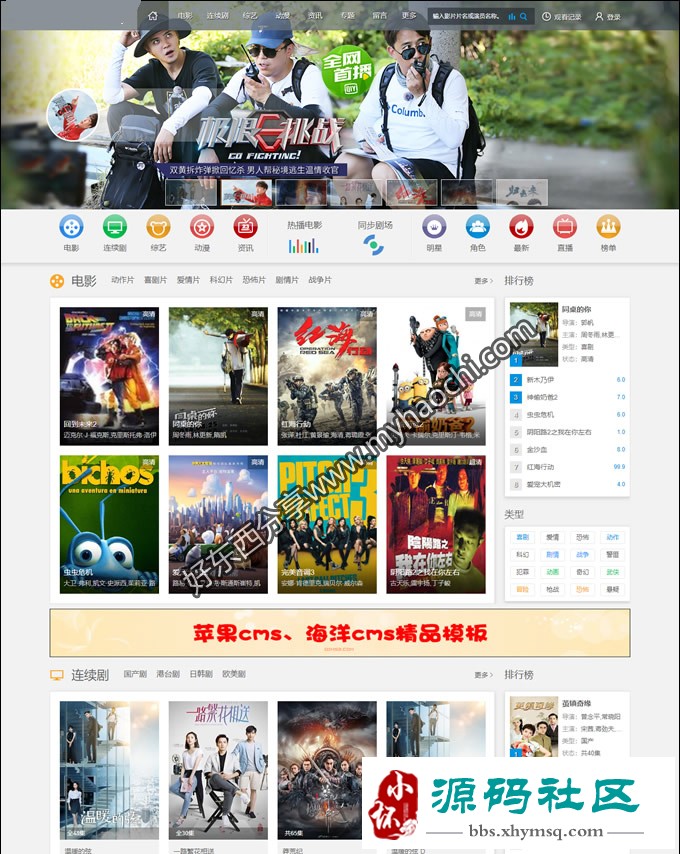This screenshot has width=680, height=854.
Task: Select the third thumbnail under the banner caption
Action: click(x=301, y=192)
